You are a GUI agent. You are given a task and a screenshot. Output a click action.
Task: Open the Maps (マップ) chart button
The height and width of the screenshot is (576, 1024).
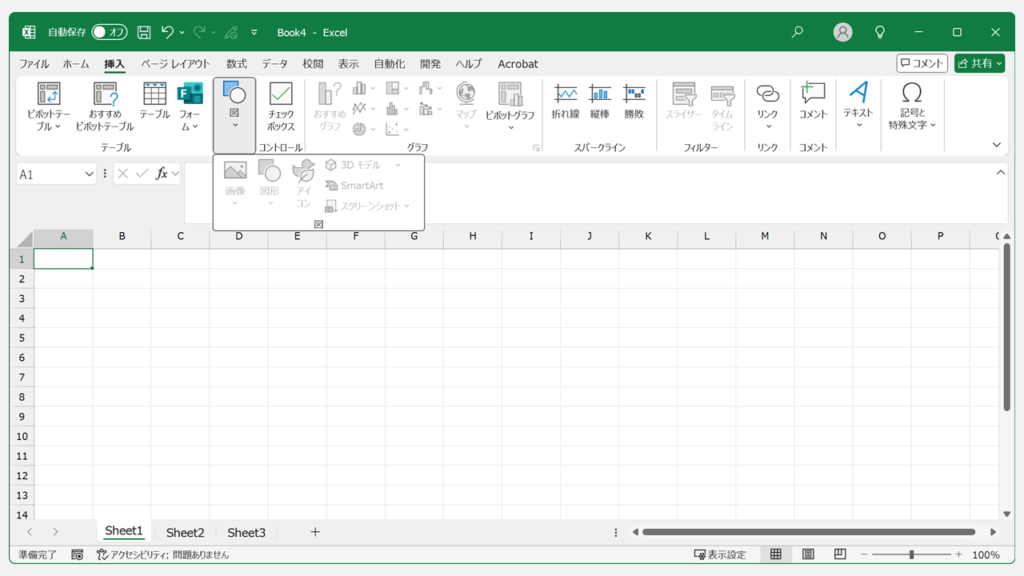pos(466,106)
